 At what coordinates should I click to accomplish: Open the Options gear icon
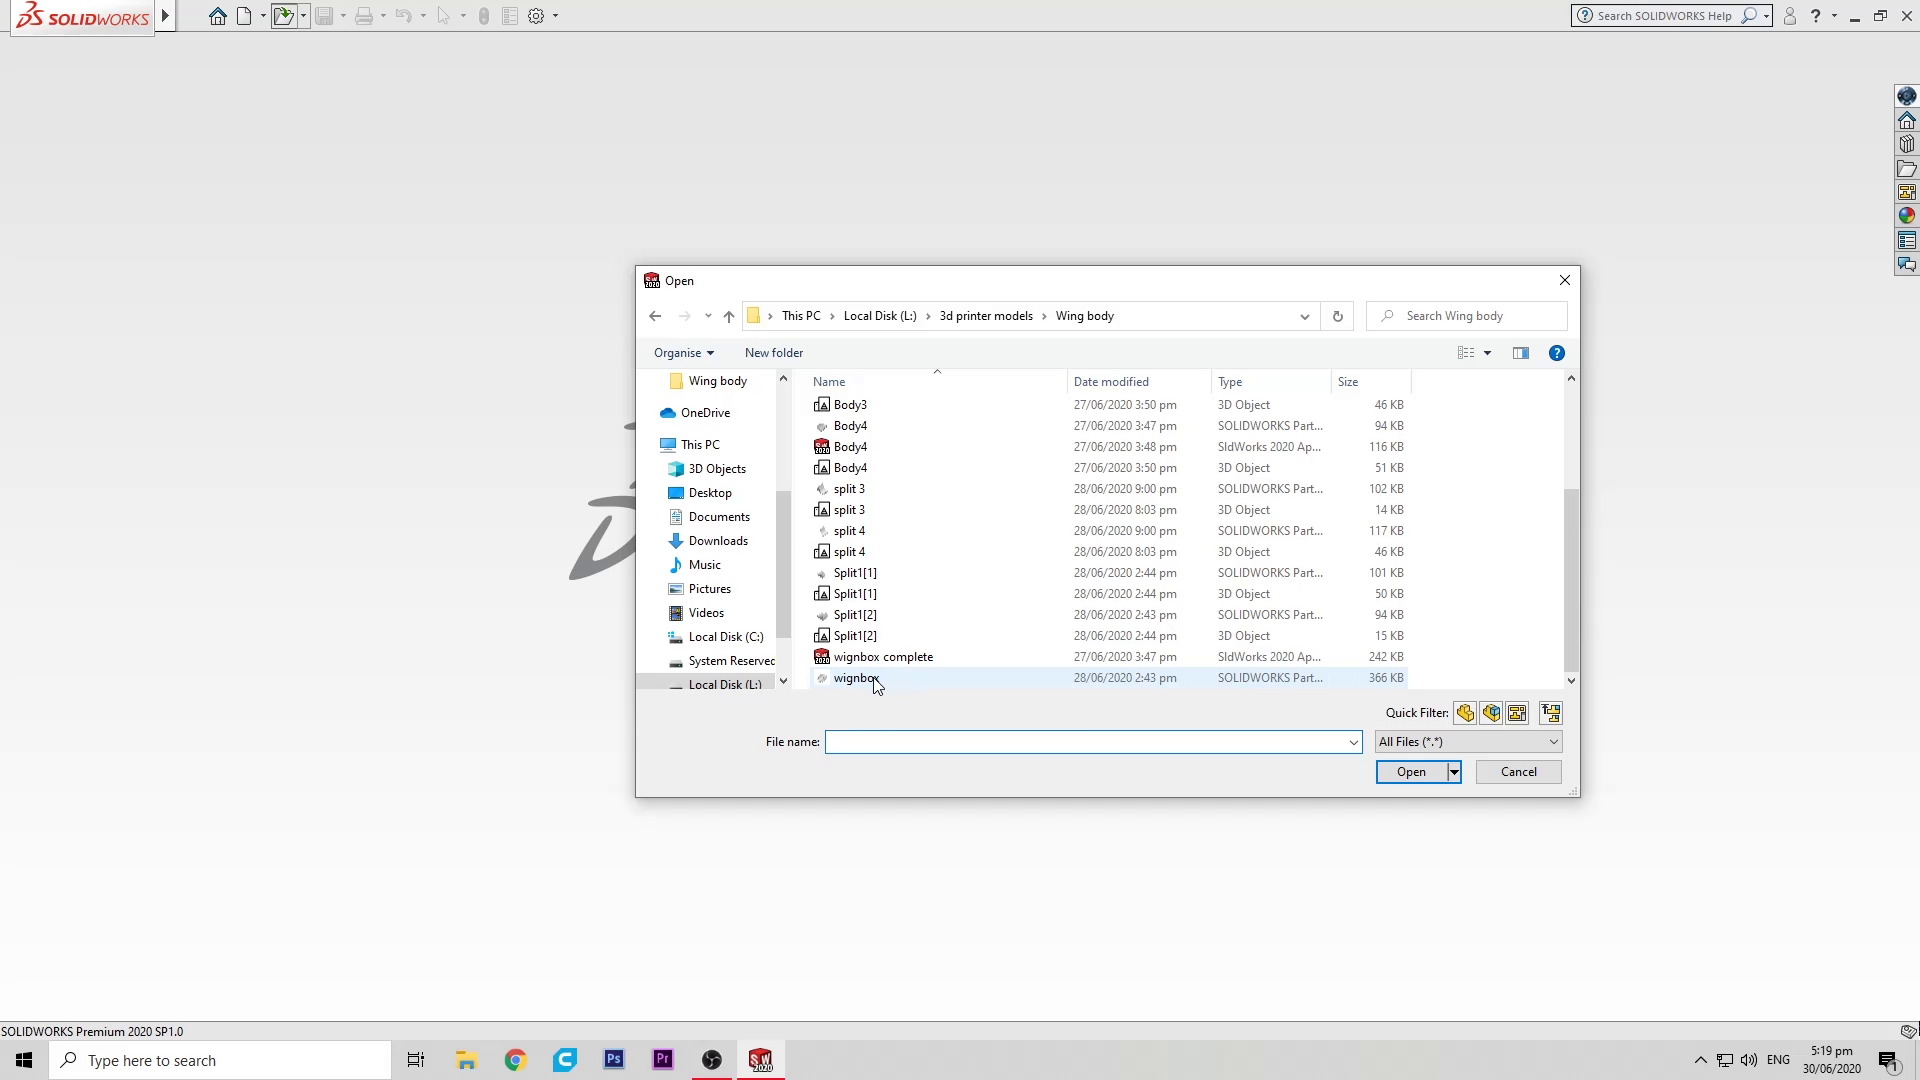536,16
